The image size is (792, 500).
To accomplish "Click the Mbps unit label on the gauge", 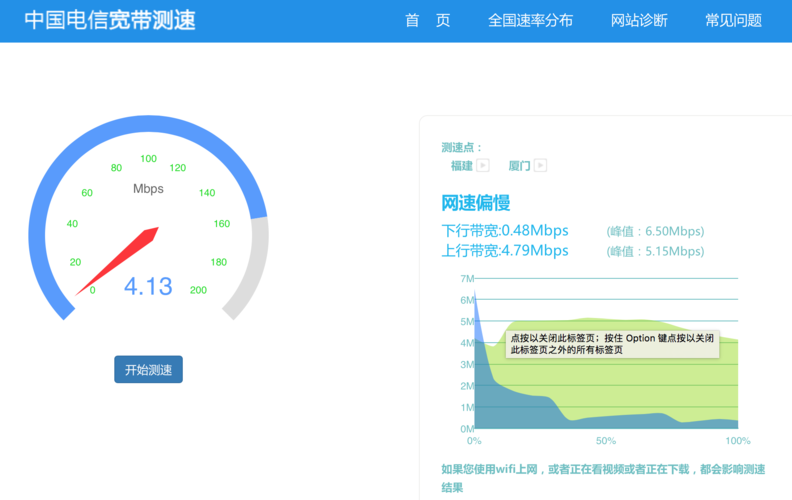I will click(x=148, y=189).
